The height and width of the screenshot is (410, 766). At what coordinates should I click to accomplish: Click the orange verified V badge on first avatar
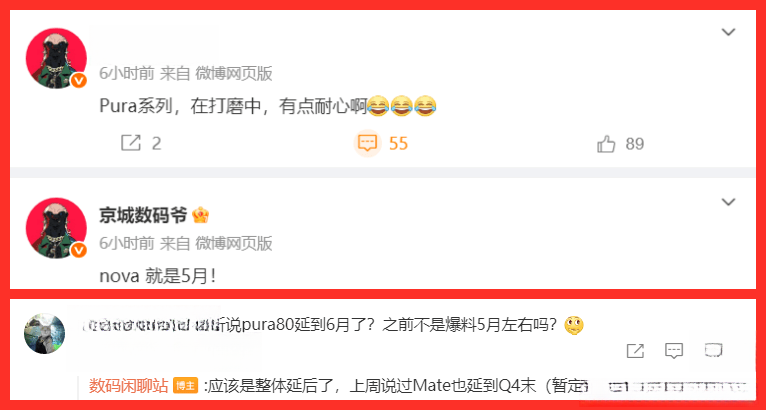click(x=79, y=81)
